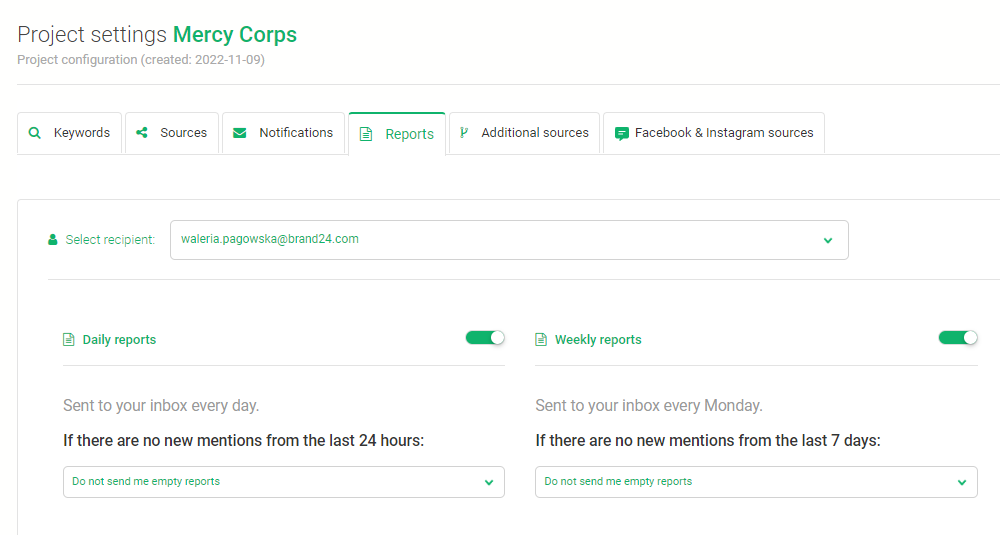Viewport: 1000px width, 535px height.
Task: Click the Daily reports heading
Action: coord(119,340)
